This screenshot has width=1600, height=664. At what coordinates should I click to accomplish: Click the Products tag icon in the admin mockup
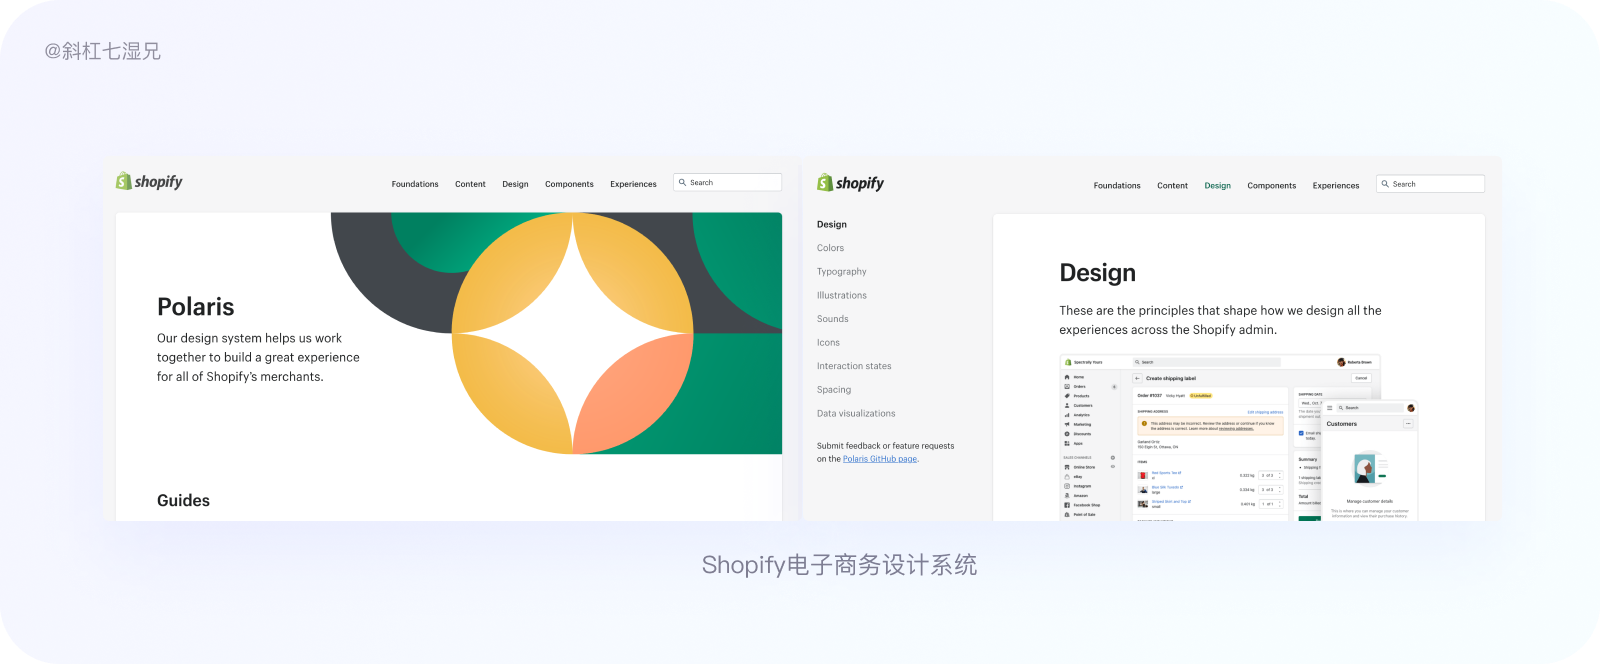coord(1067,396)
